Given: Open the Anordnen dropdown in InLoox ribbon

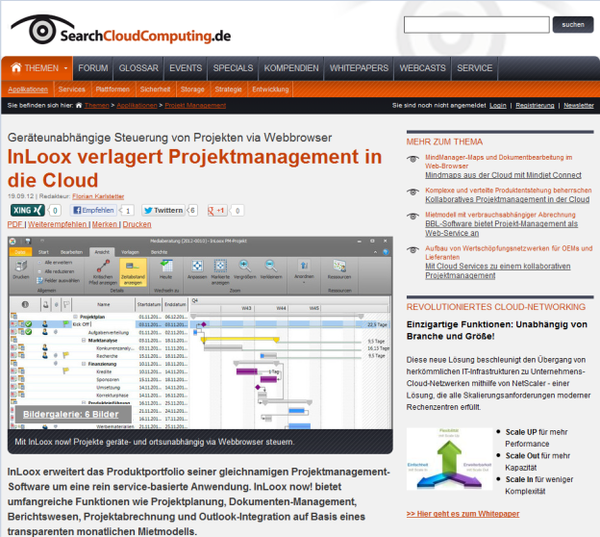Looking at the screenshot, I should pyautogui.click(x=304, y=271).
